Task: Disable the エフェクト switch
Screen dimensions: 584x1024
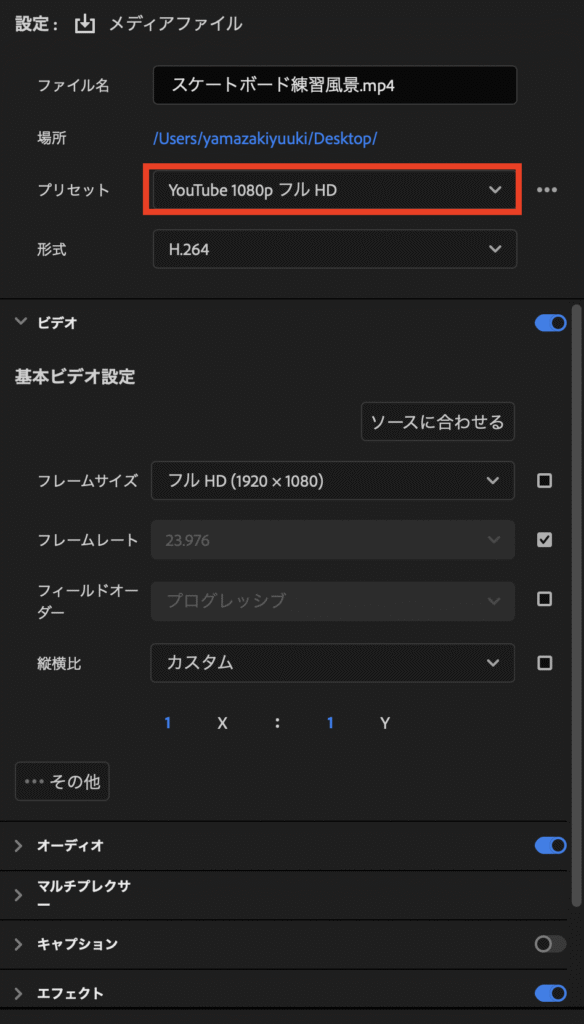Action: [x=550, y=993]
